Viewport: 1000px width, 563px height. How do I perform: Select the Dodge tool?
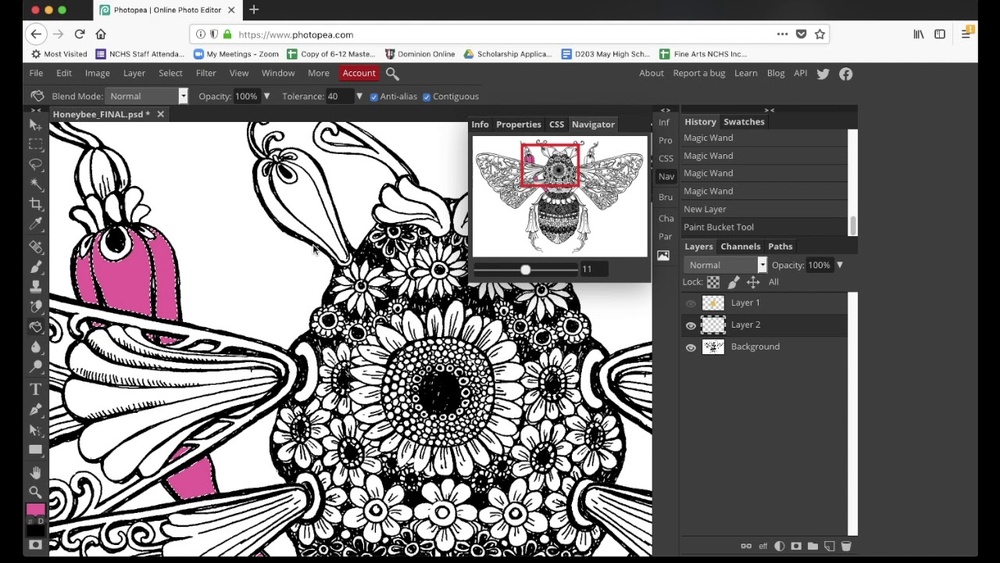tap(35, 367)
